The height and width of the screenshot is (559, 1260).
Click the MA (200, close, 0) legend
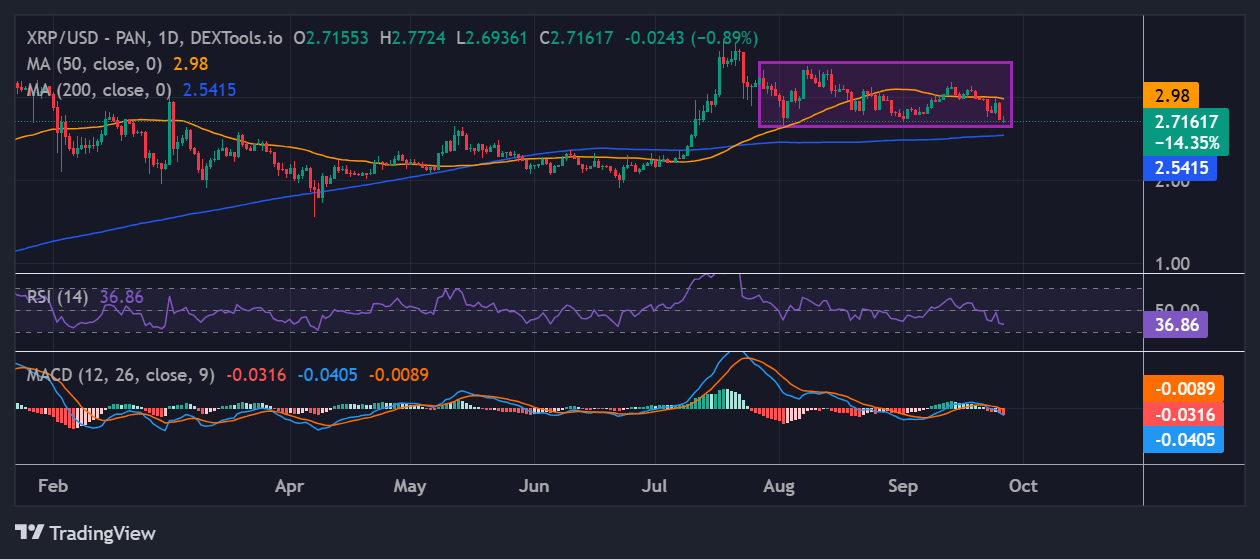[100, 89]
